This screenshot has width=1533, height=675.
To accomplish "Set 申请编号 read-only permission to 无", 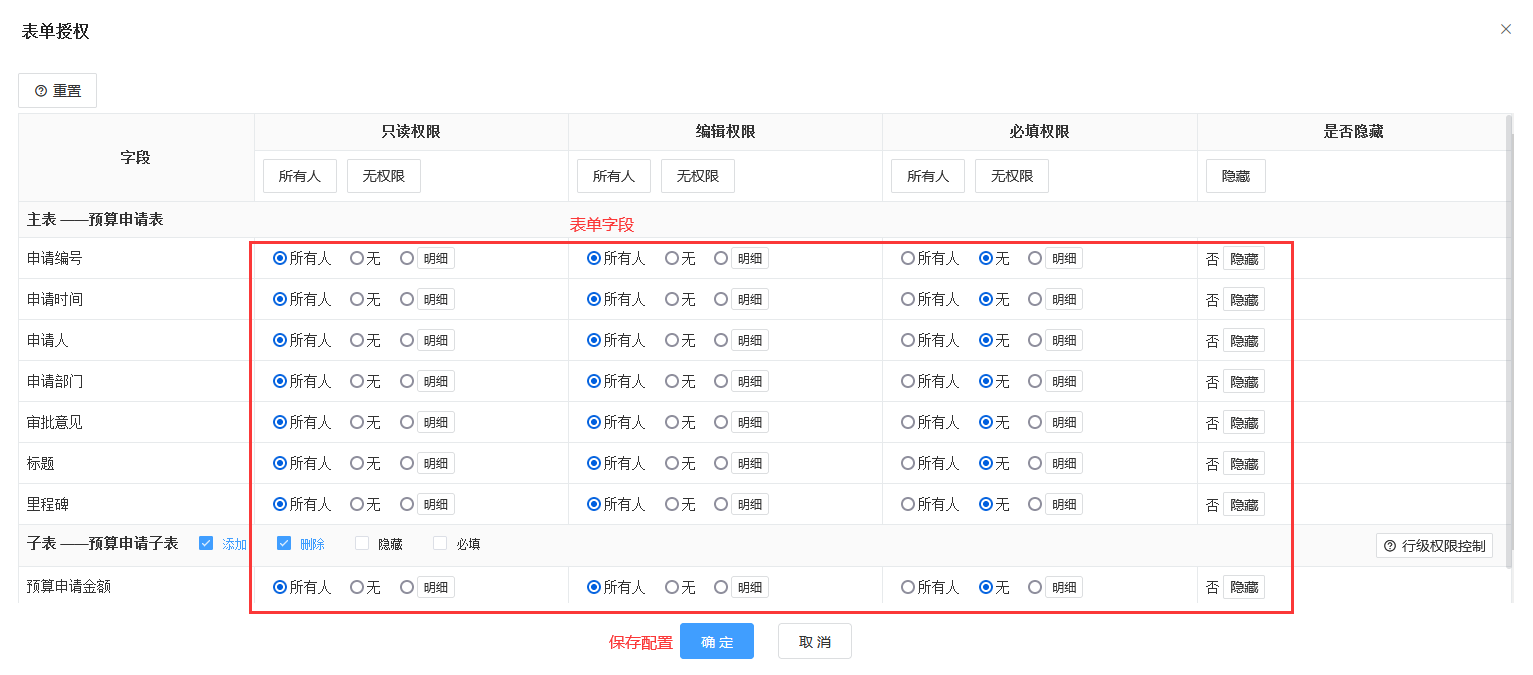I will (x=357, y=258).
